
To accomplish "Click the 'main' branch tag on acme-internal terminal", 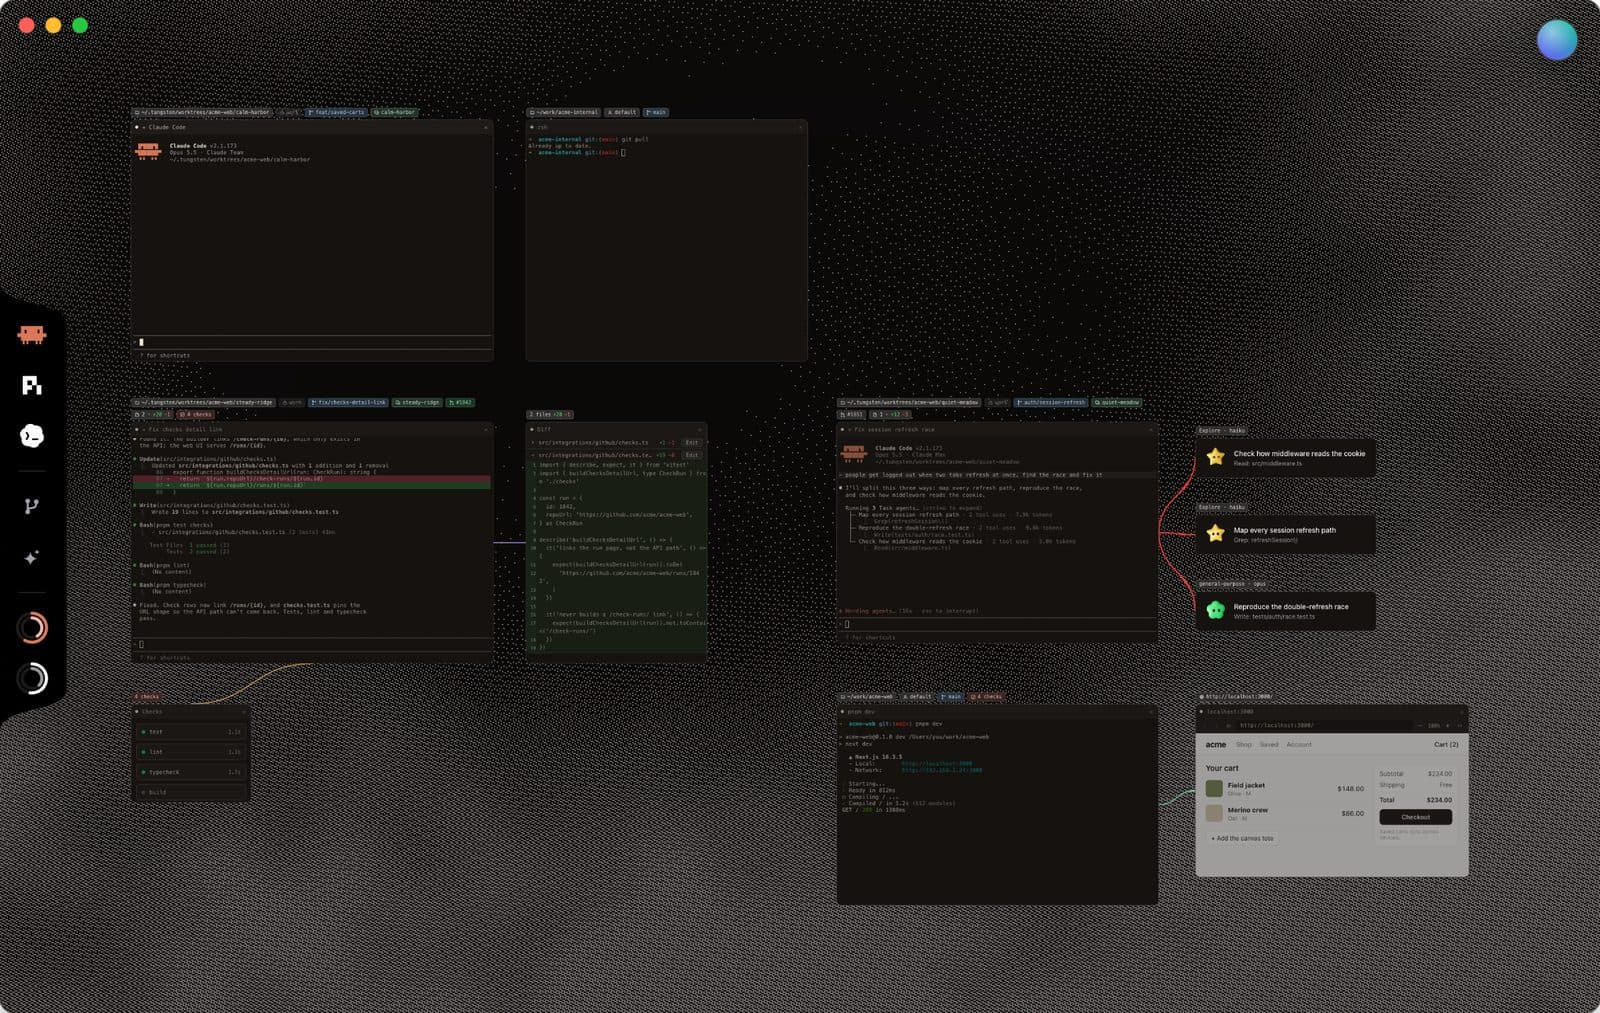I will [x=656, y=112].
